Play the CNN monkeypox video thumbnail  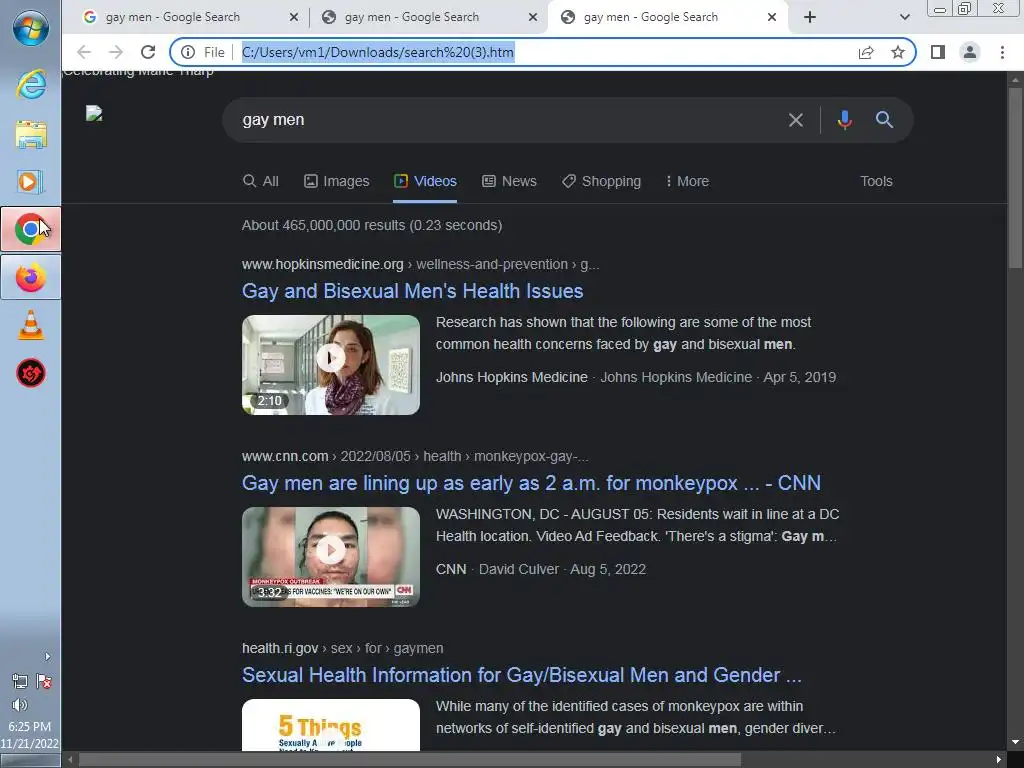(x=330, y=557)
